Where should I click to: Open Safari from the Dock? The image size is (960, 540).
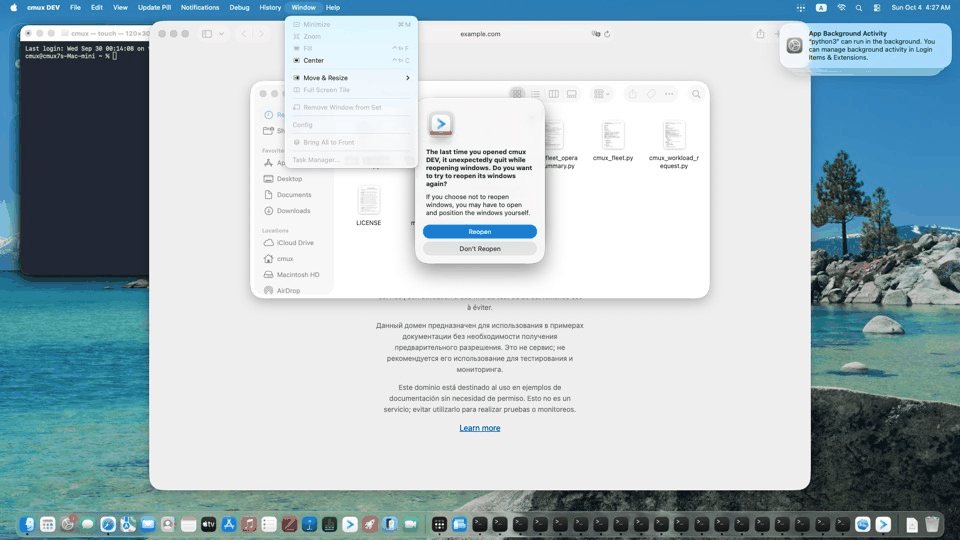coord(108,524)
